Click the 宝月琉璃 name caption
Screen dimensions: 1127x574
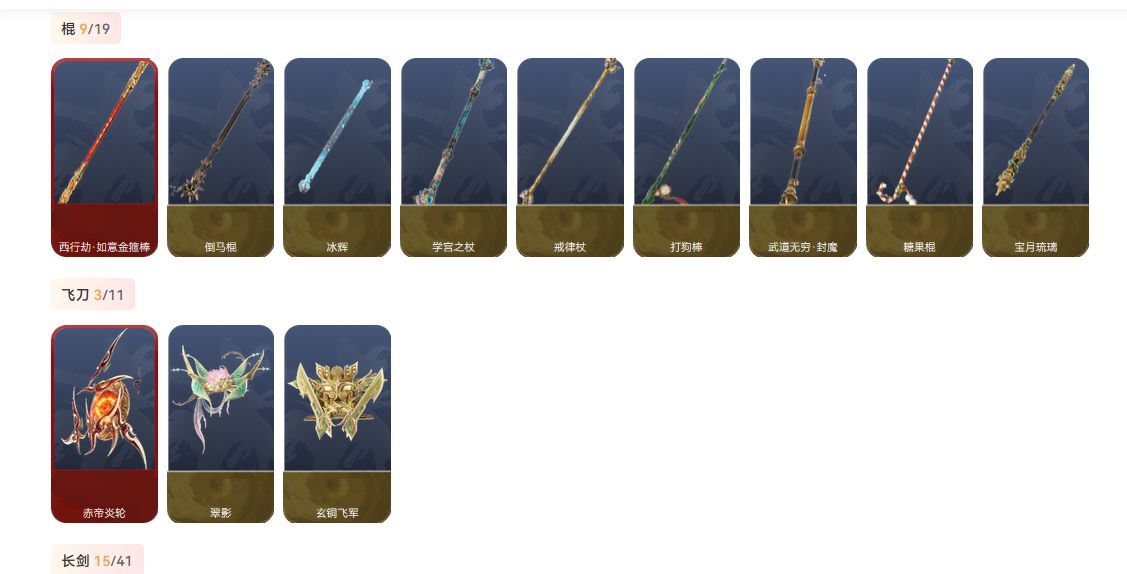point(1036,247)
